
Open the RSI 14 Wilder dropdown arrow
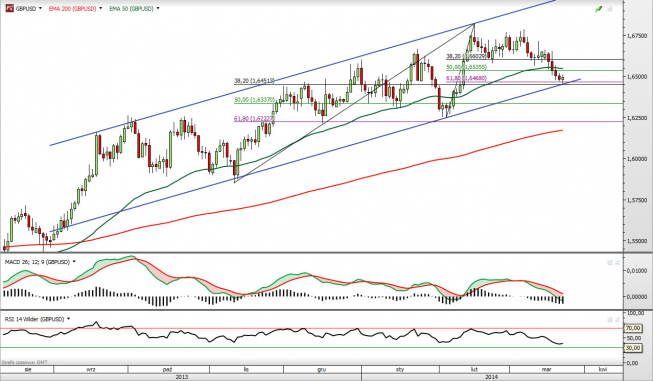[68, 319]
